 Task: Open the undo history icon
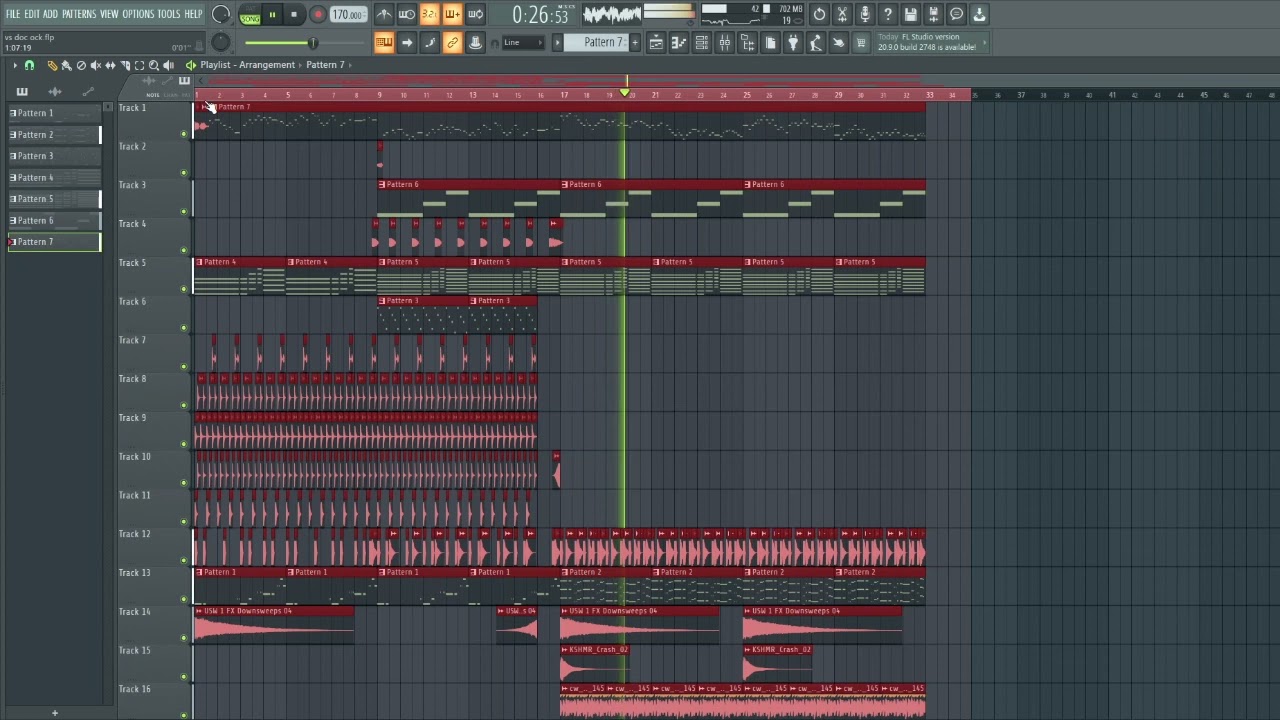pos(819,14)
